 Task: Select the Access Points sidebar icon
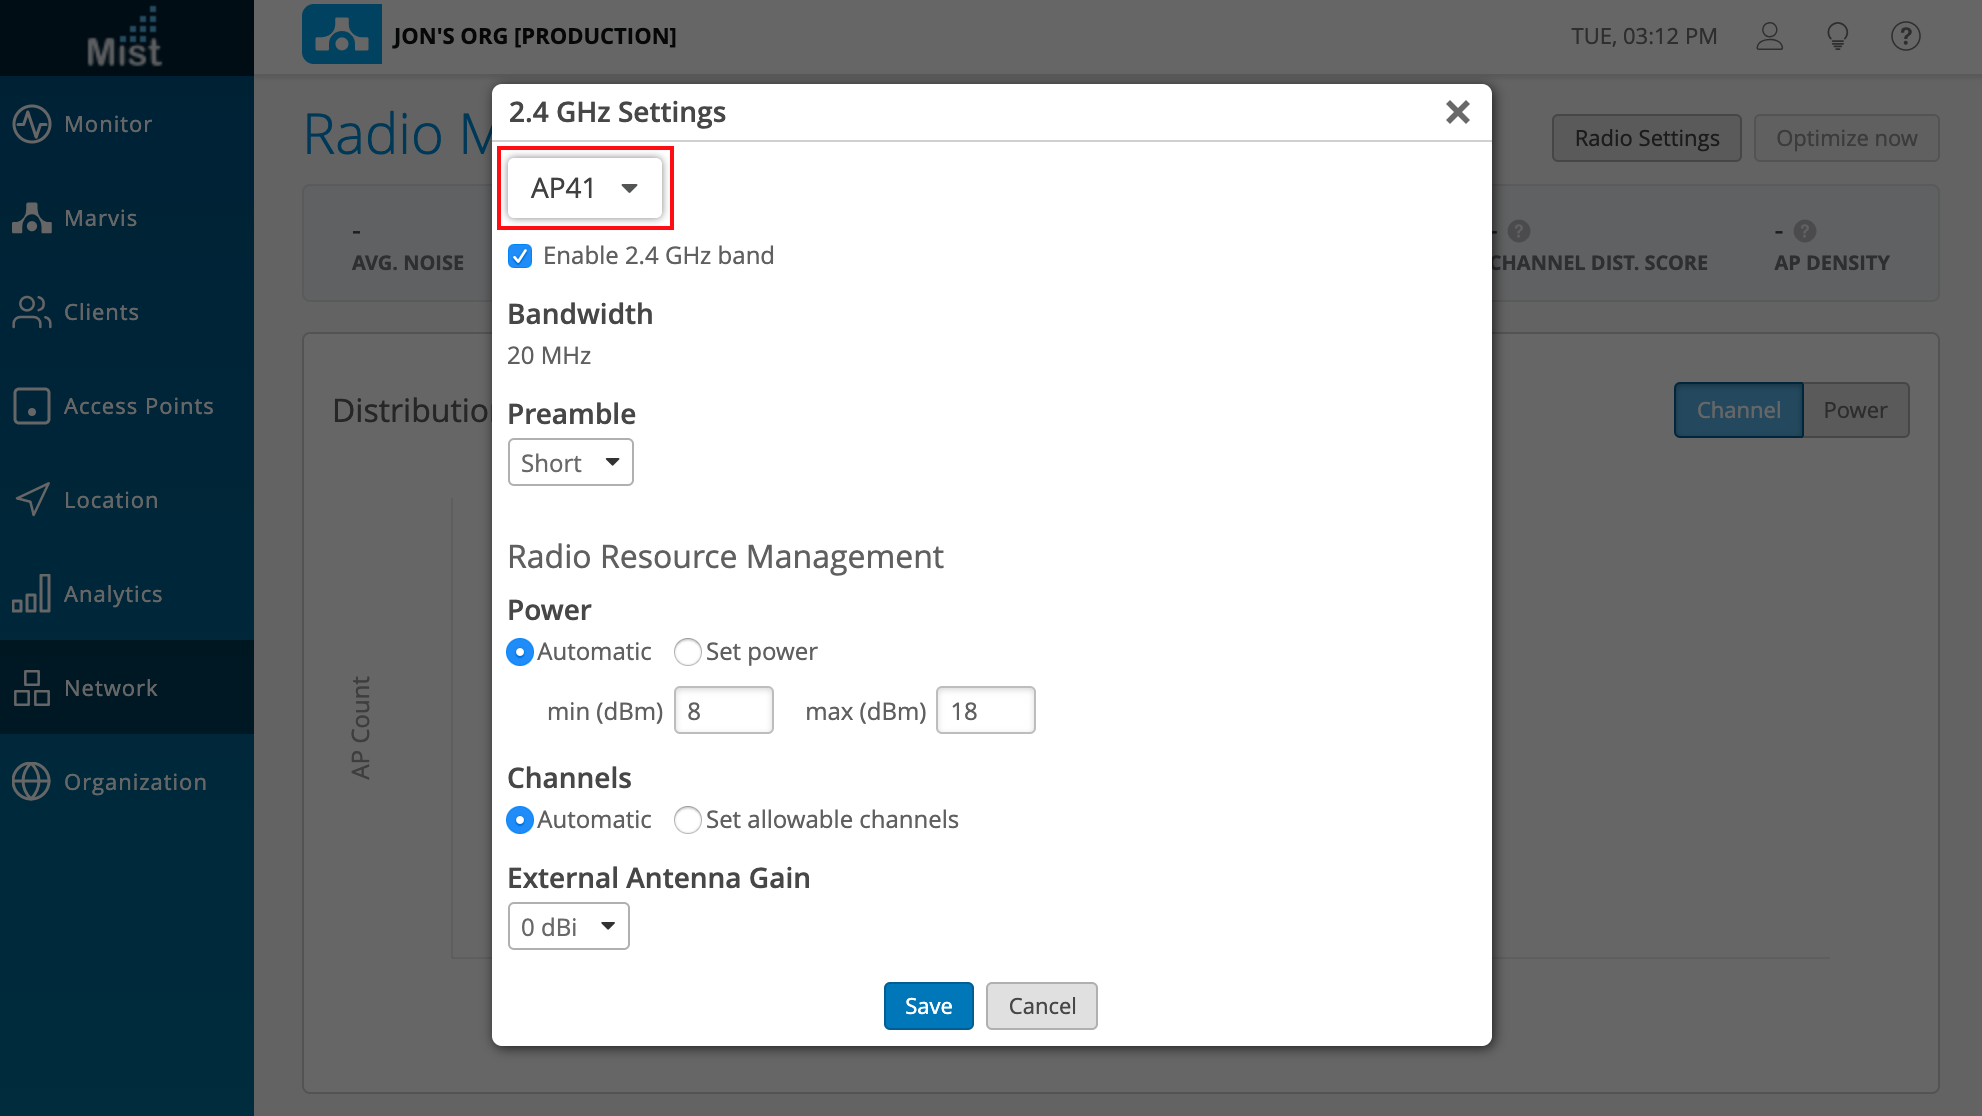[x=32, y=406]
